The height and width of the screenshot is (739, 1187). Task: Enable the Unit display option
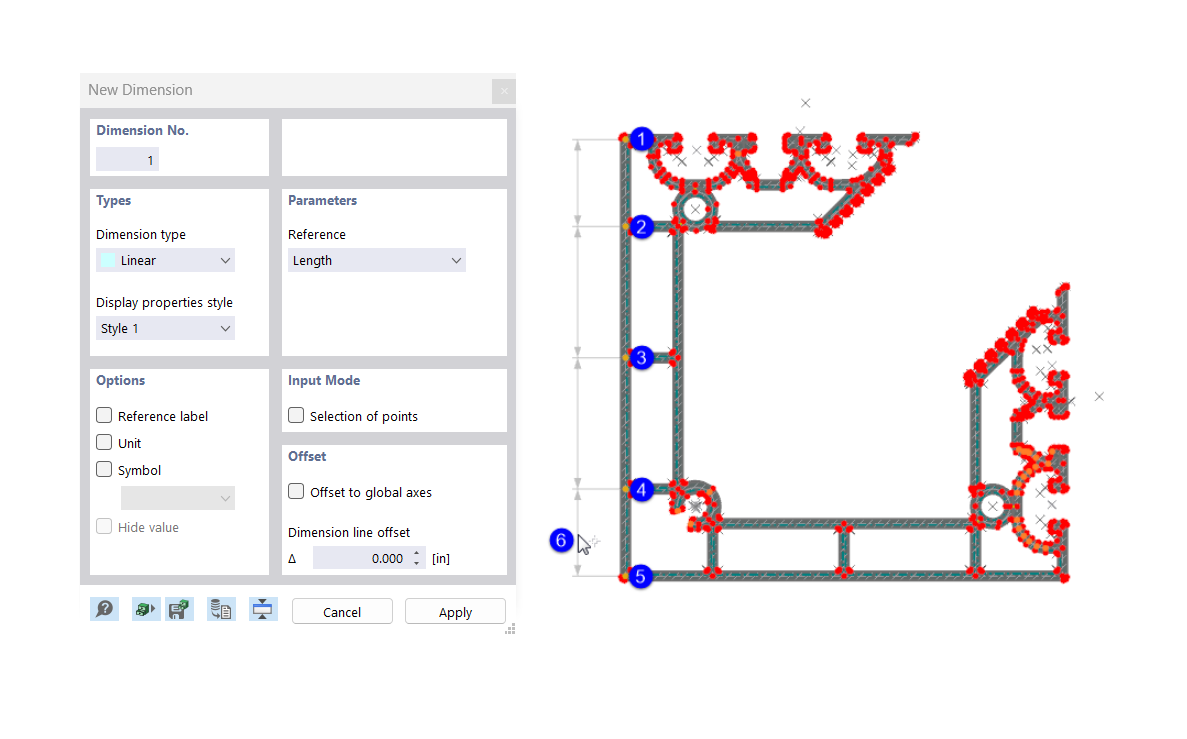(103, 442)
